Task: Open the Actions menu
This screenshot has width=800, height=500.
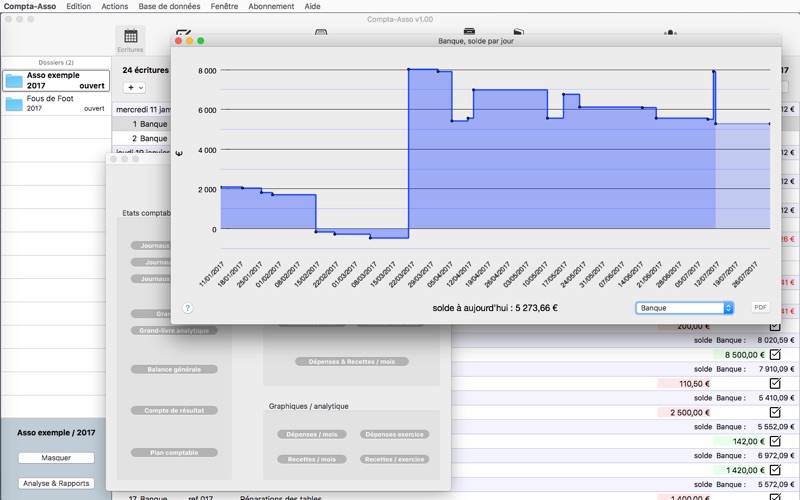Action: point(114,6)
